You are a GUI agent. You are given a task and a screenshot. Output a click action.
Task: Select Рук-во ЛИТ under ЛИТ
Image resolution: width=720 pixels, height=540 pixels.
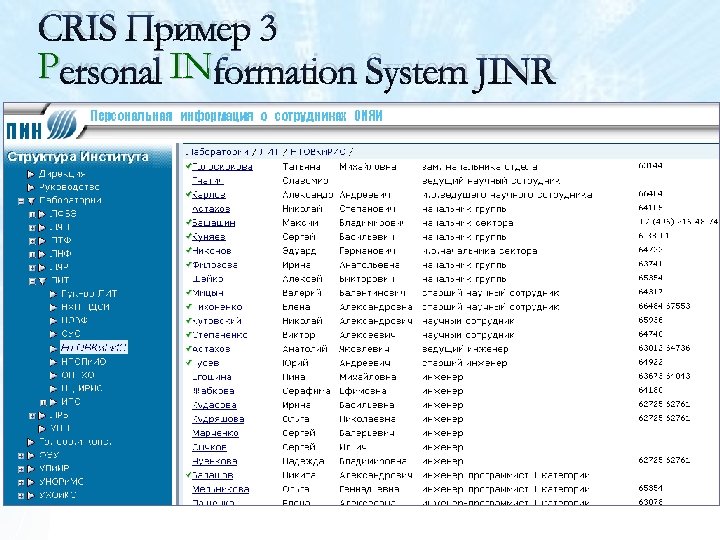coord(89,294)
